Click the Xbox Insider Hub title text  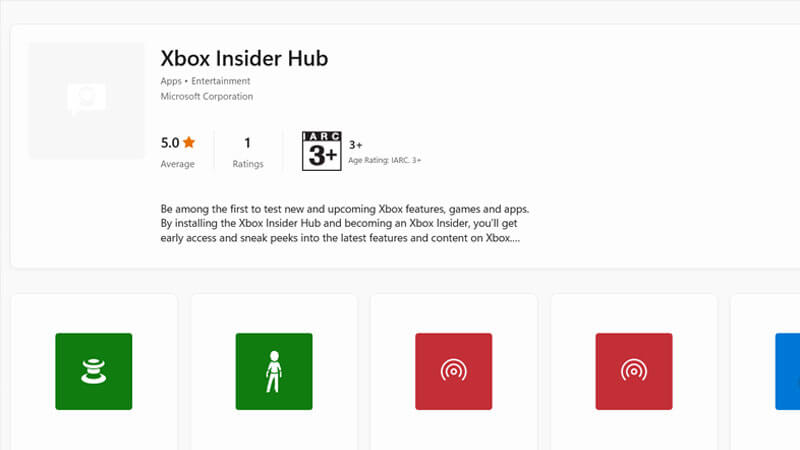point(244,58)
